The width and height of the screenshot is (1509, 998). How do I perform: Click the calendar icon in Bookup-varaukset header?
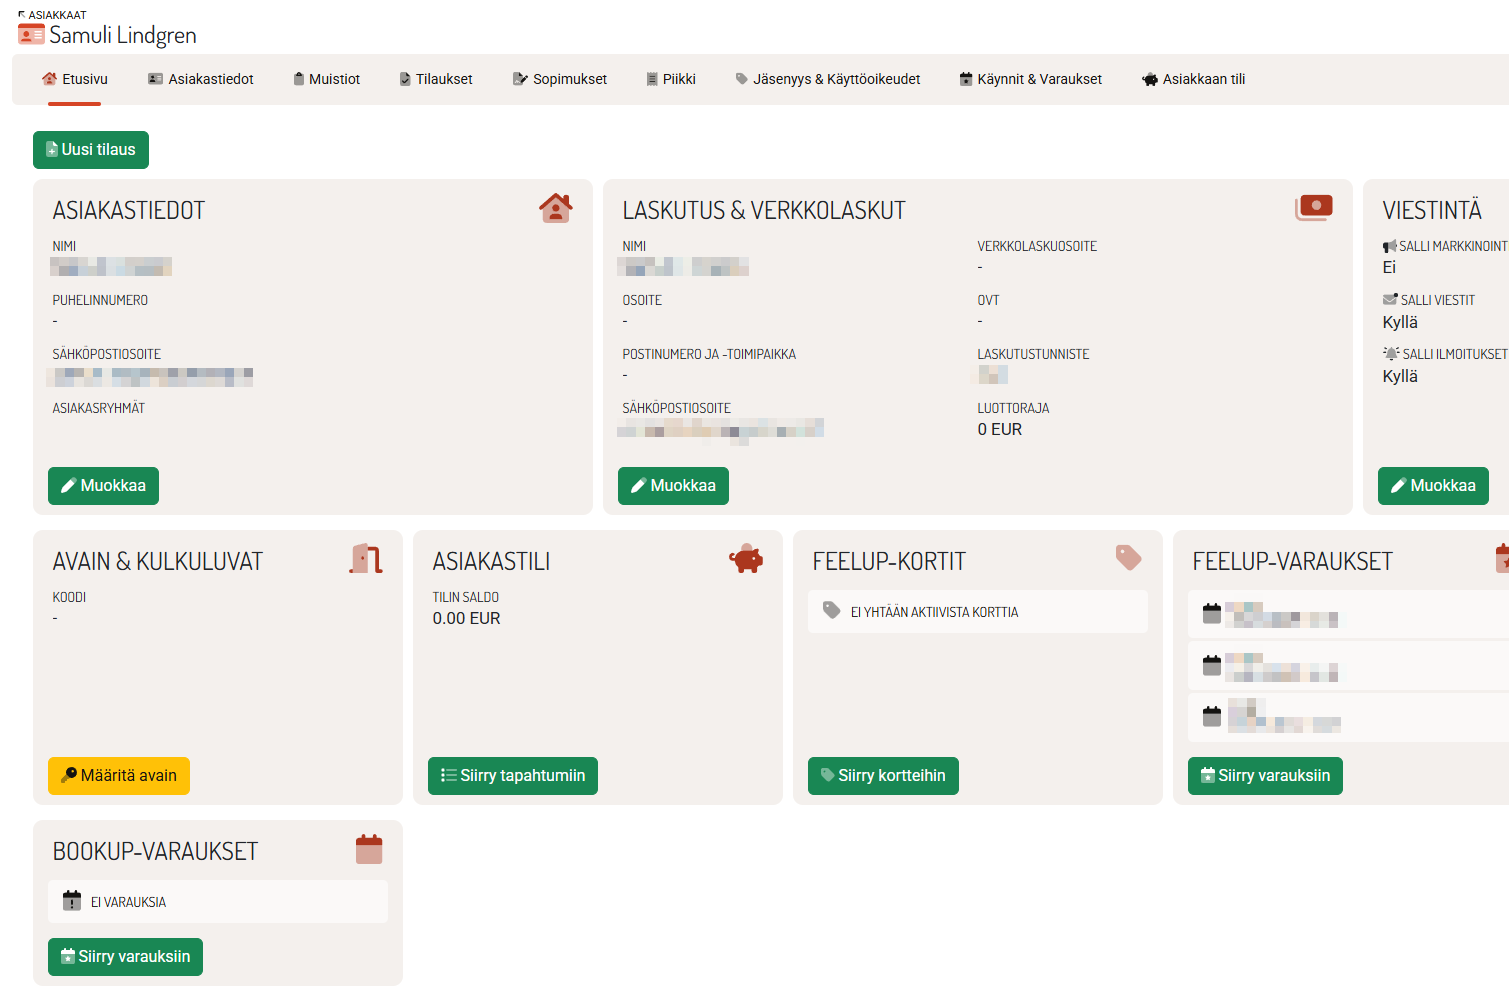(369, 849)
